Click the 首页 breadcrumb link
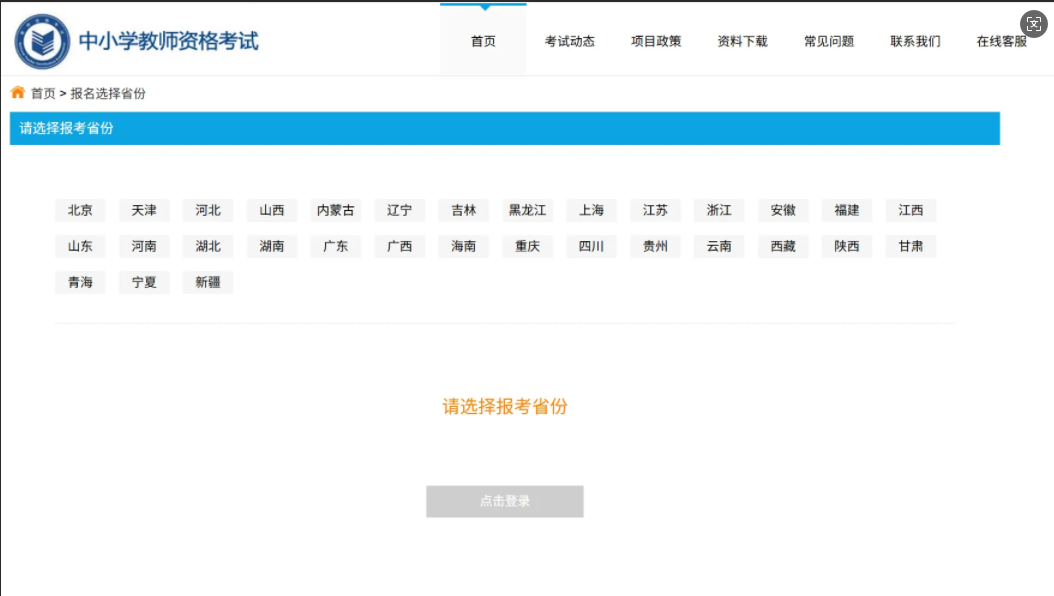The height and width of the screenshot is (596, 1054). (43, 93)
